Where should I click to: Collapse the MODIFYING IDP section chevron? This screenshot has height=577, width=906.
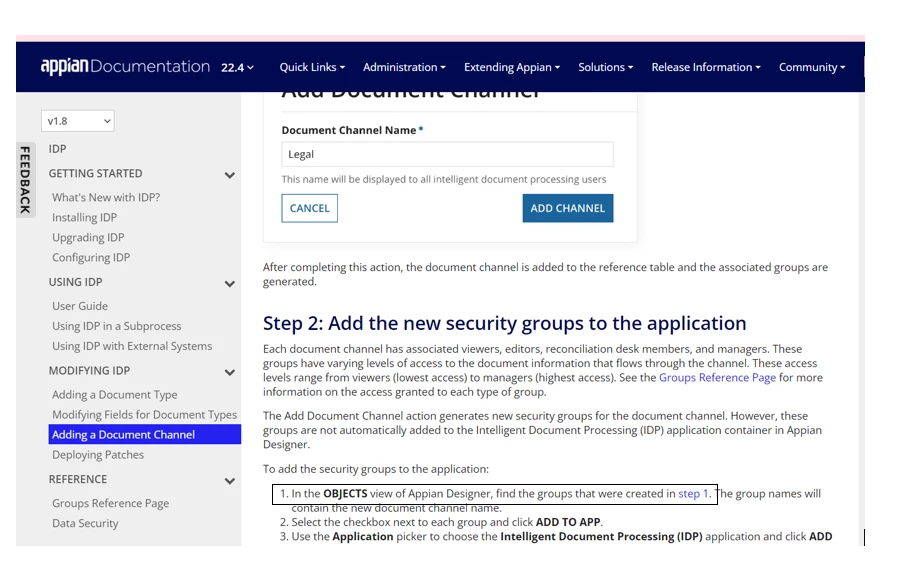pos(229,372)
